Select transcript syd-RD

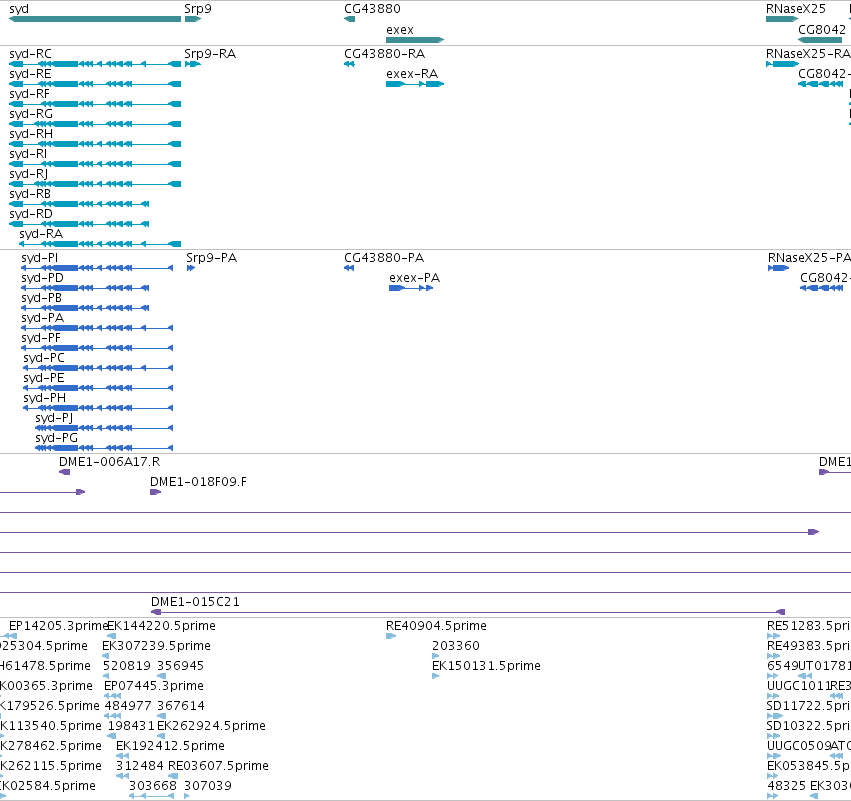point(79,224)
